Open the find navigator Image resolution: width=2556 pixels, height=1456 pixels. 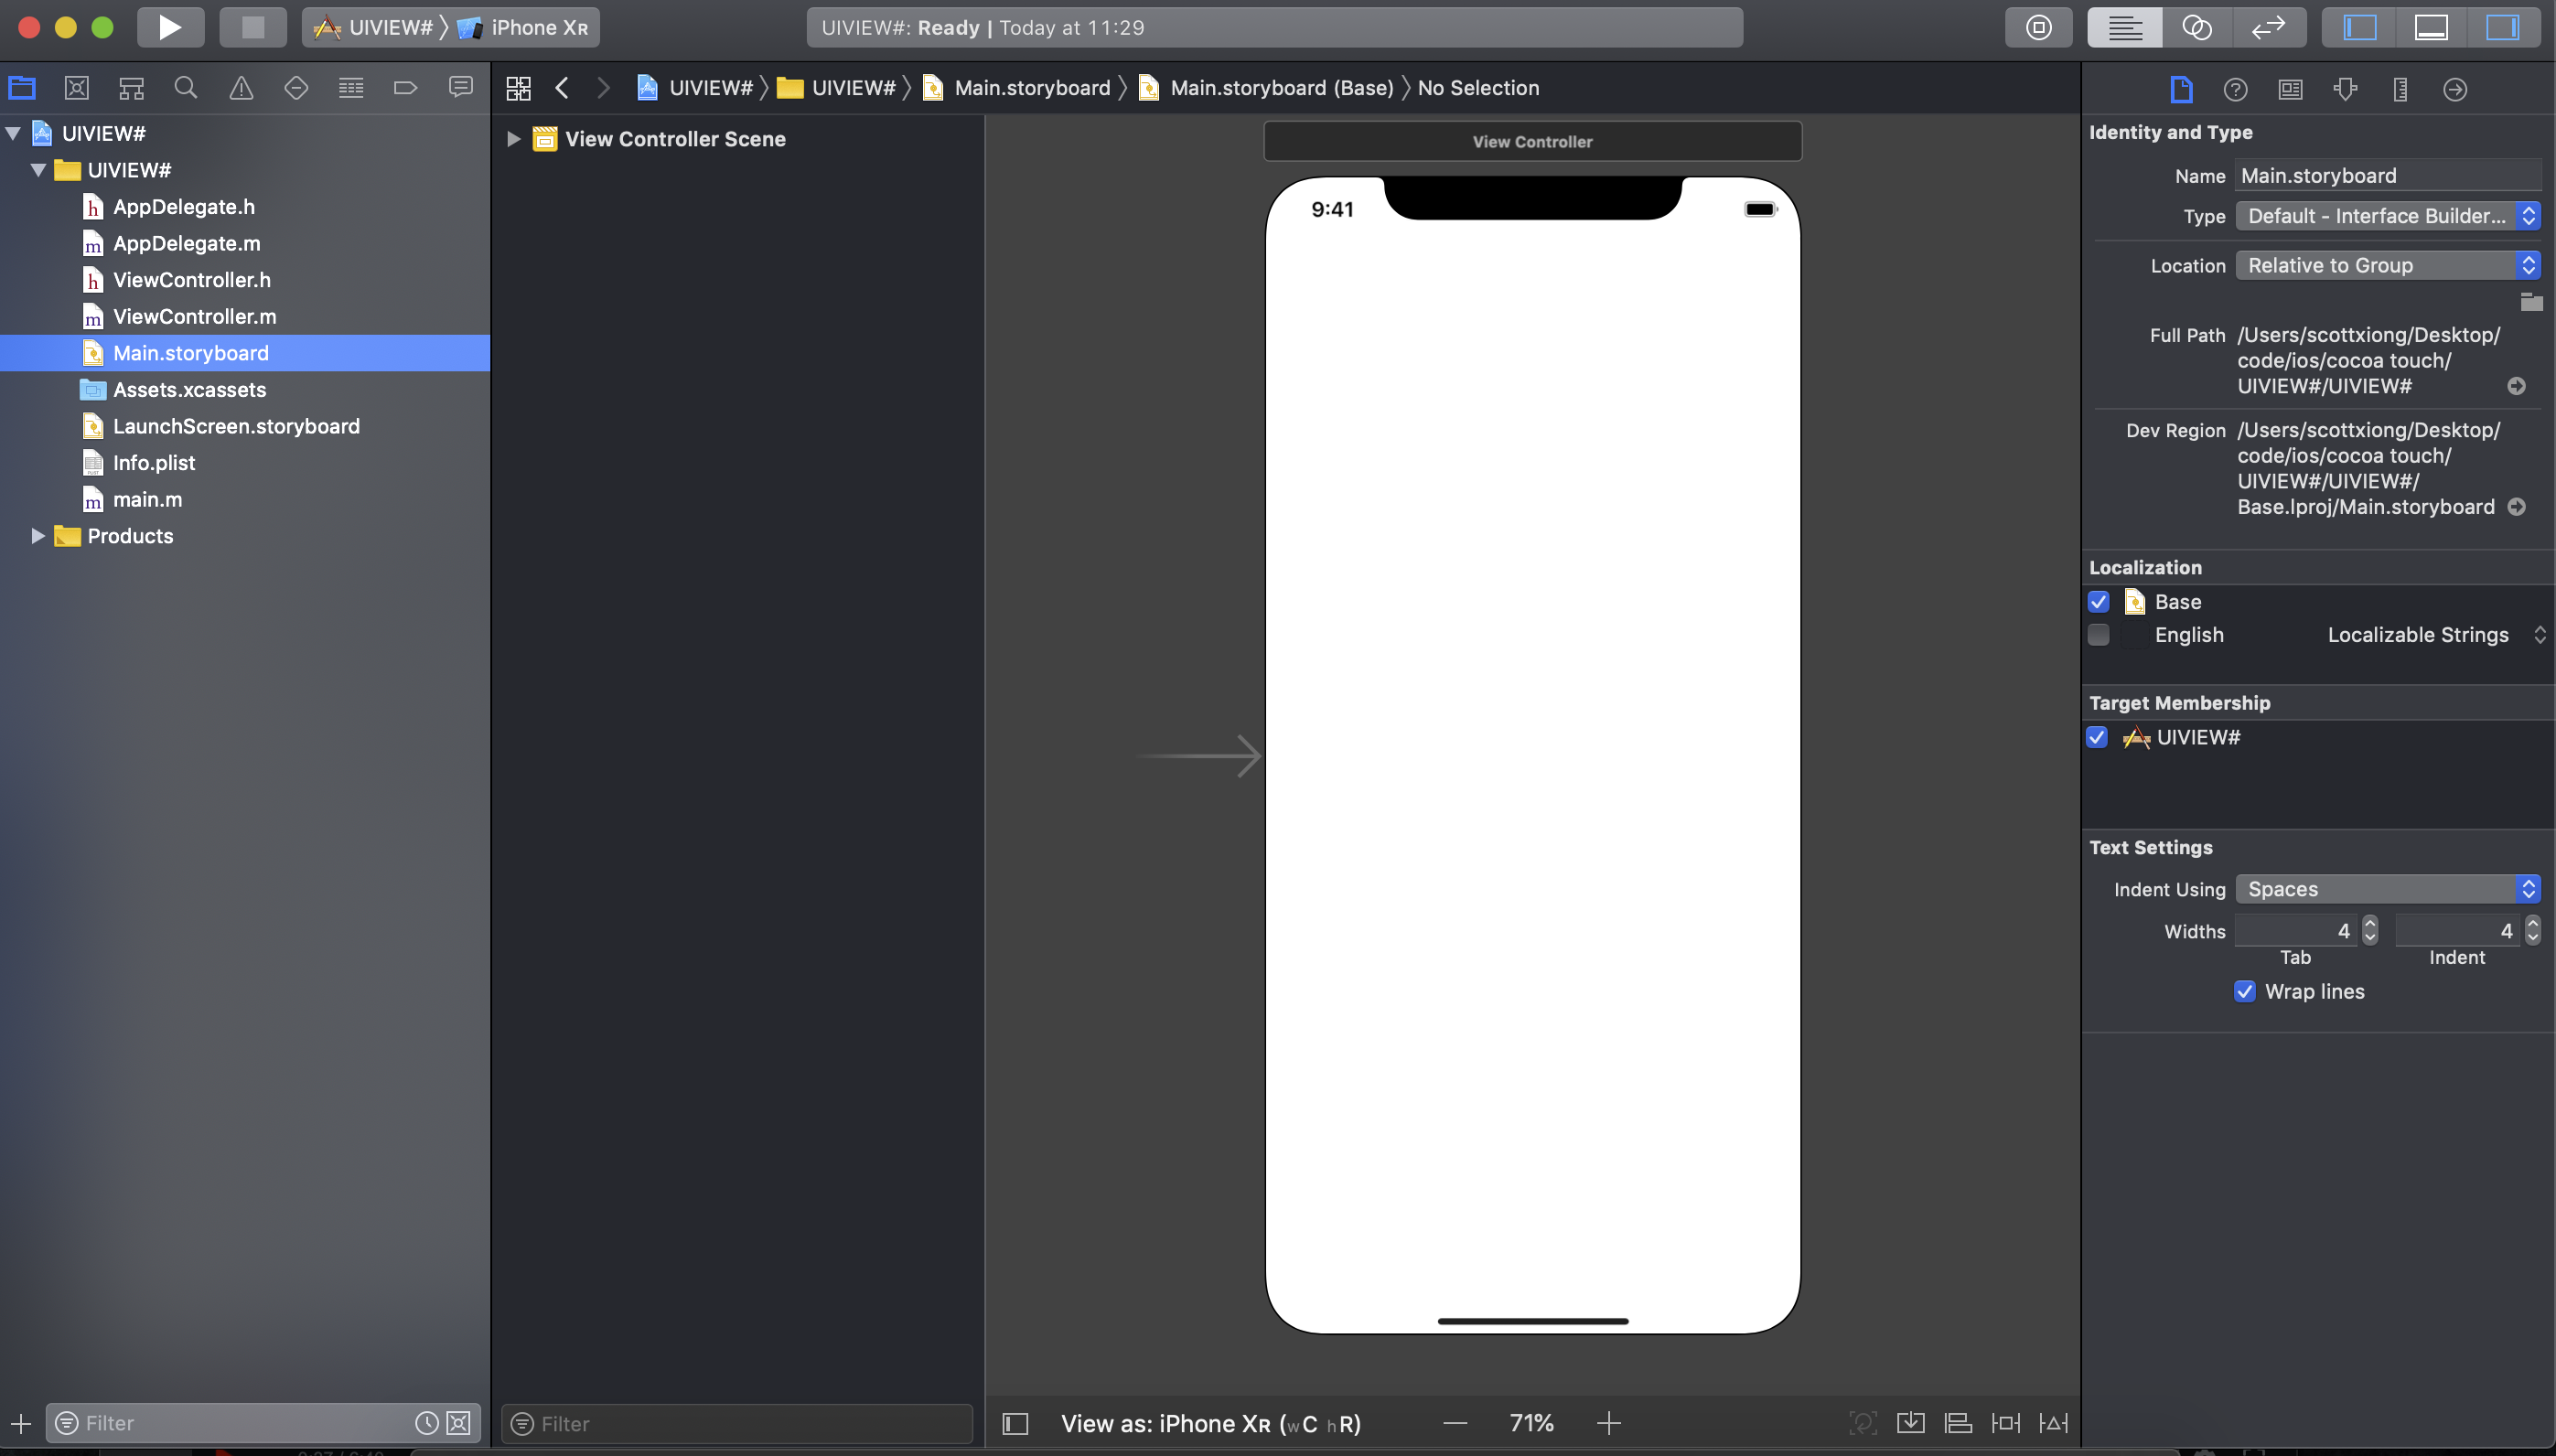186,88
